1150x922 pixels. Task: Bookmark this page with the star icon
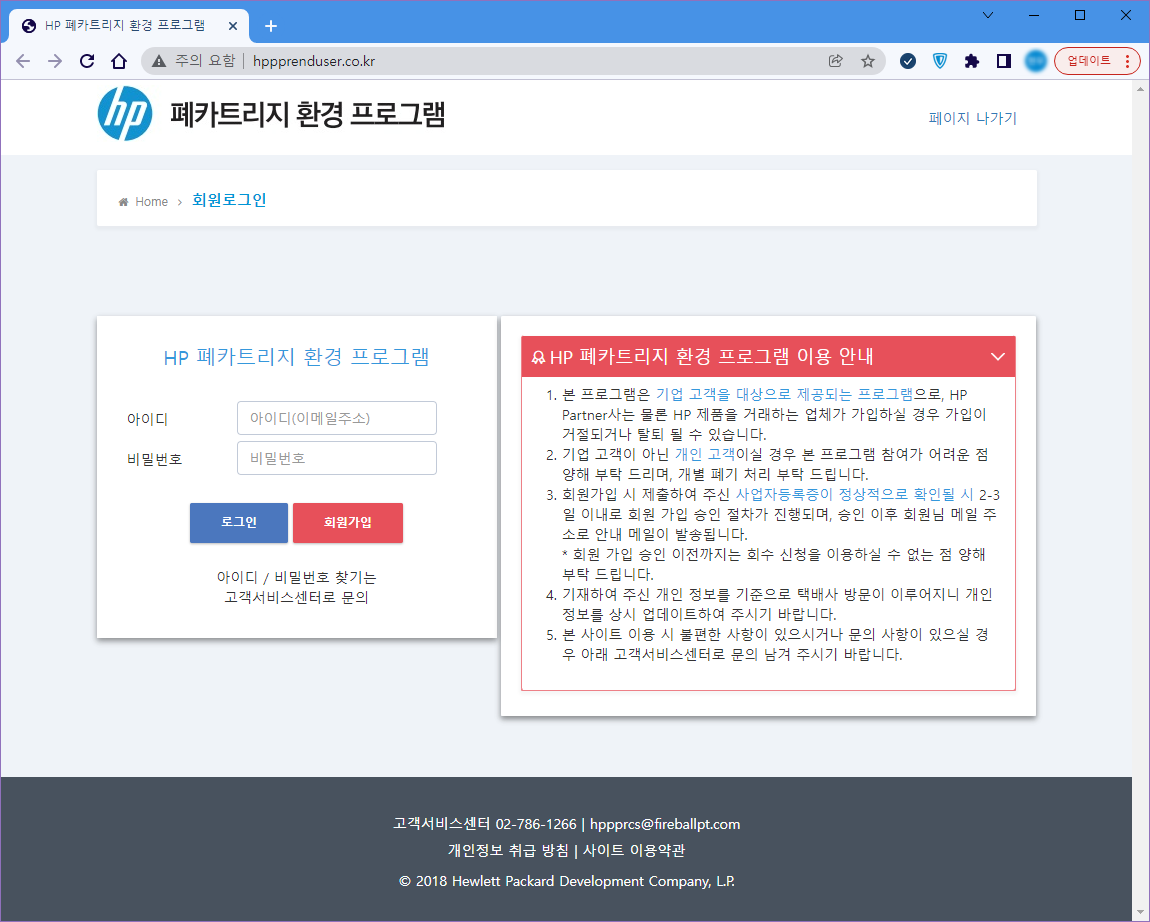868,61
